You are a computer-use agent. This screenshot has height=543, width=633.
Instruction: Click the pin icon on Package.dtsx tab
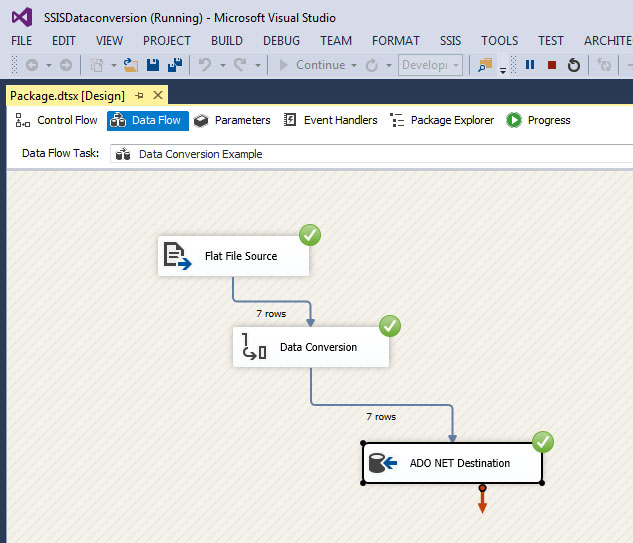[x=139, y=96]
